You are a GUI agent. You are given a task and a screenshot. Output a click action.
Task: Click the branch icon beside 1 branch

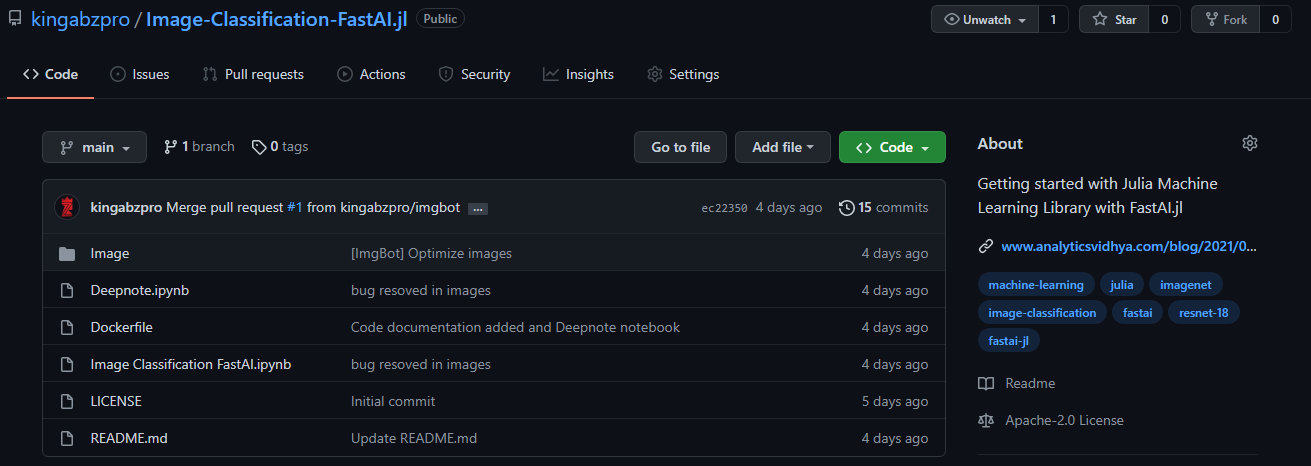coord(170,147)
